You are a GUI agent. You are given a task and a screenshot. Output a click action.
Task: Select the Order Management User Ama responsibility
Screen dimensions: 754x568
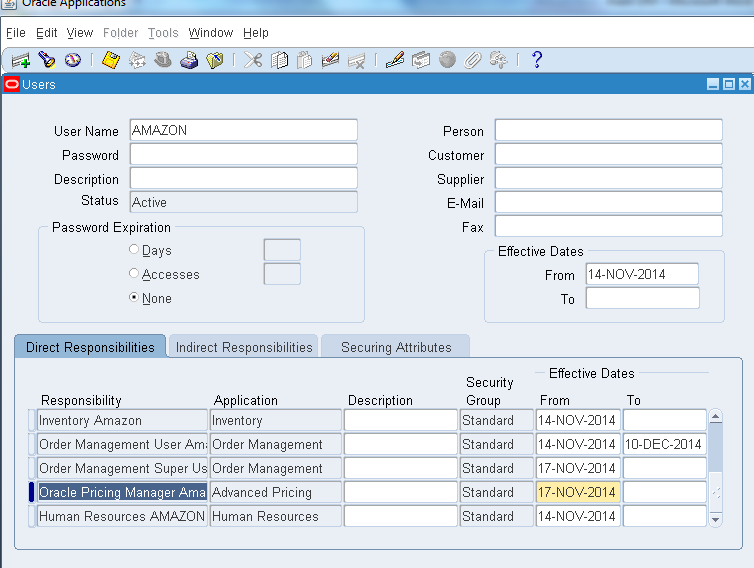tap(122, 444)
